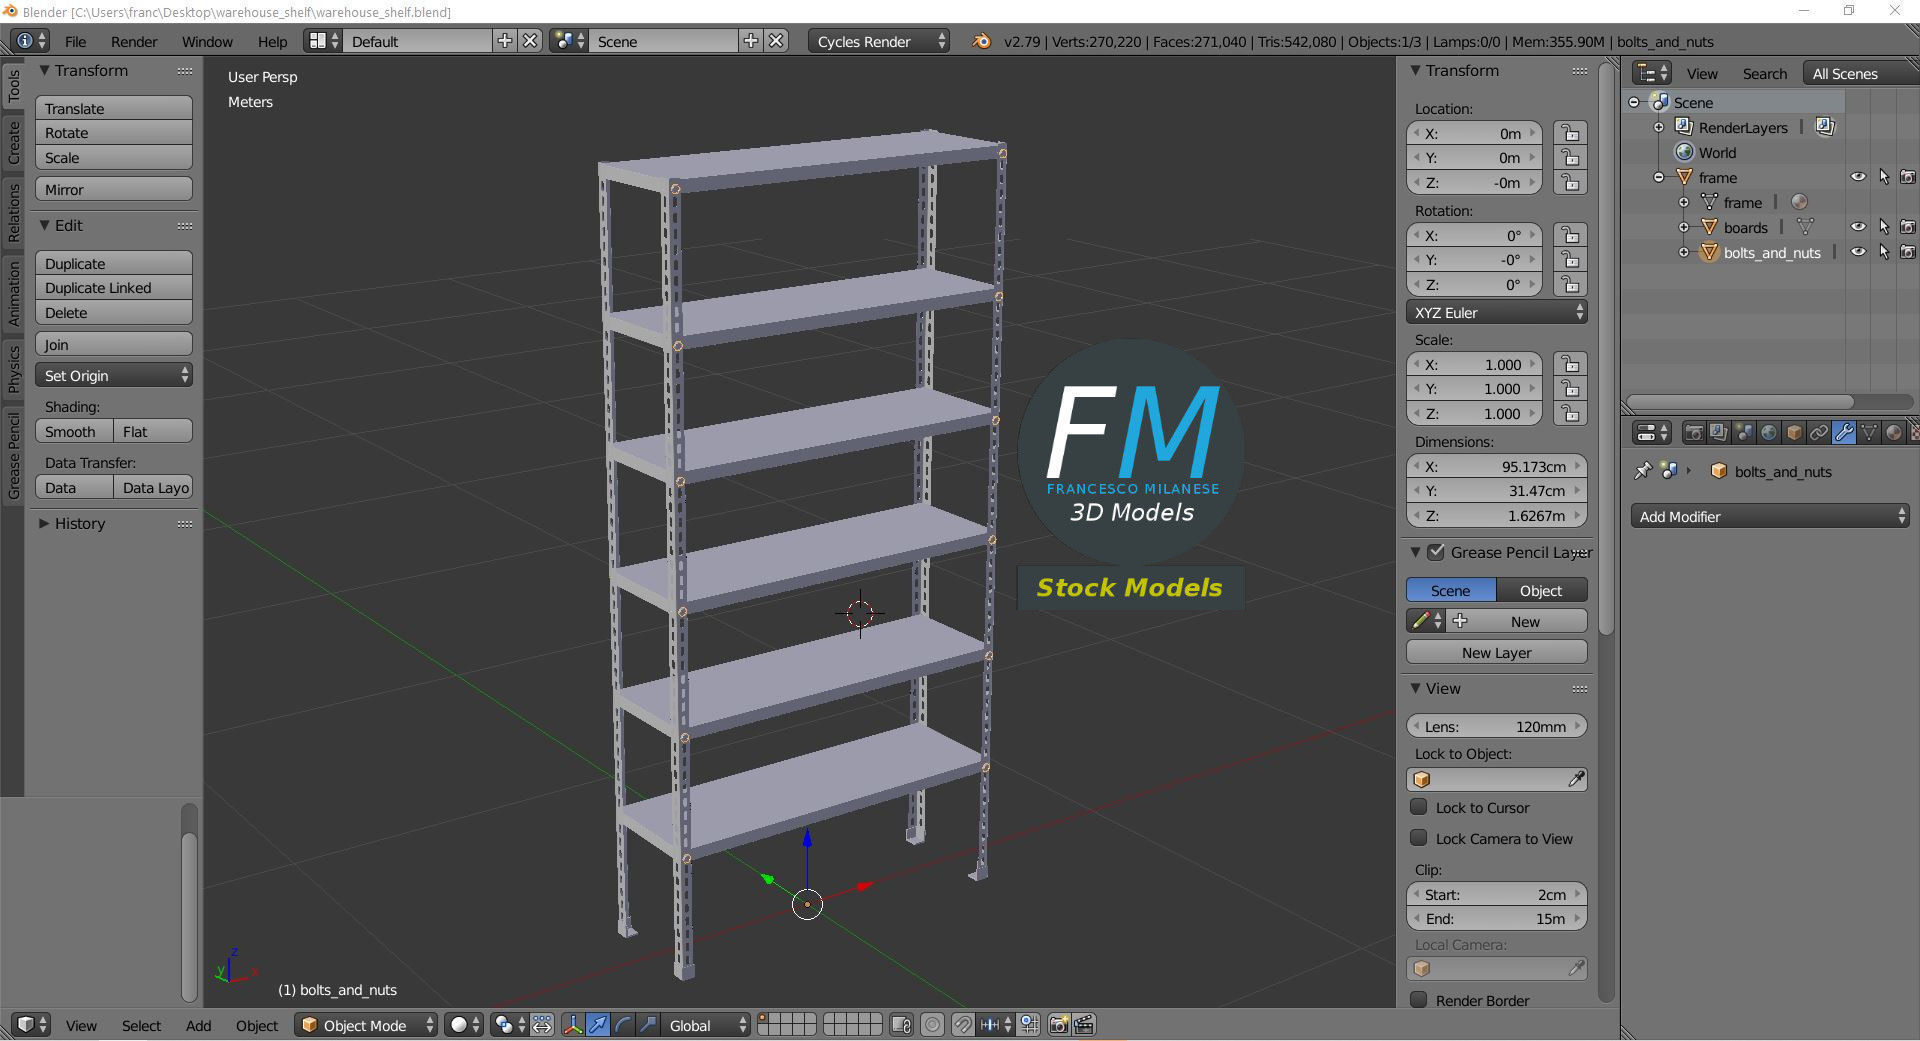Lock the Scale Z value
This screenshot has width=1920, height=1041.
click(x=1570, y=414)
